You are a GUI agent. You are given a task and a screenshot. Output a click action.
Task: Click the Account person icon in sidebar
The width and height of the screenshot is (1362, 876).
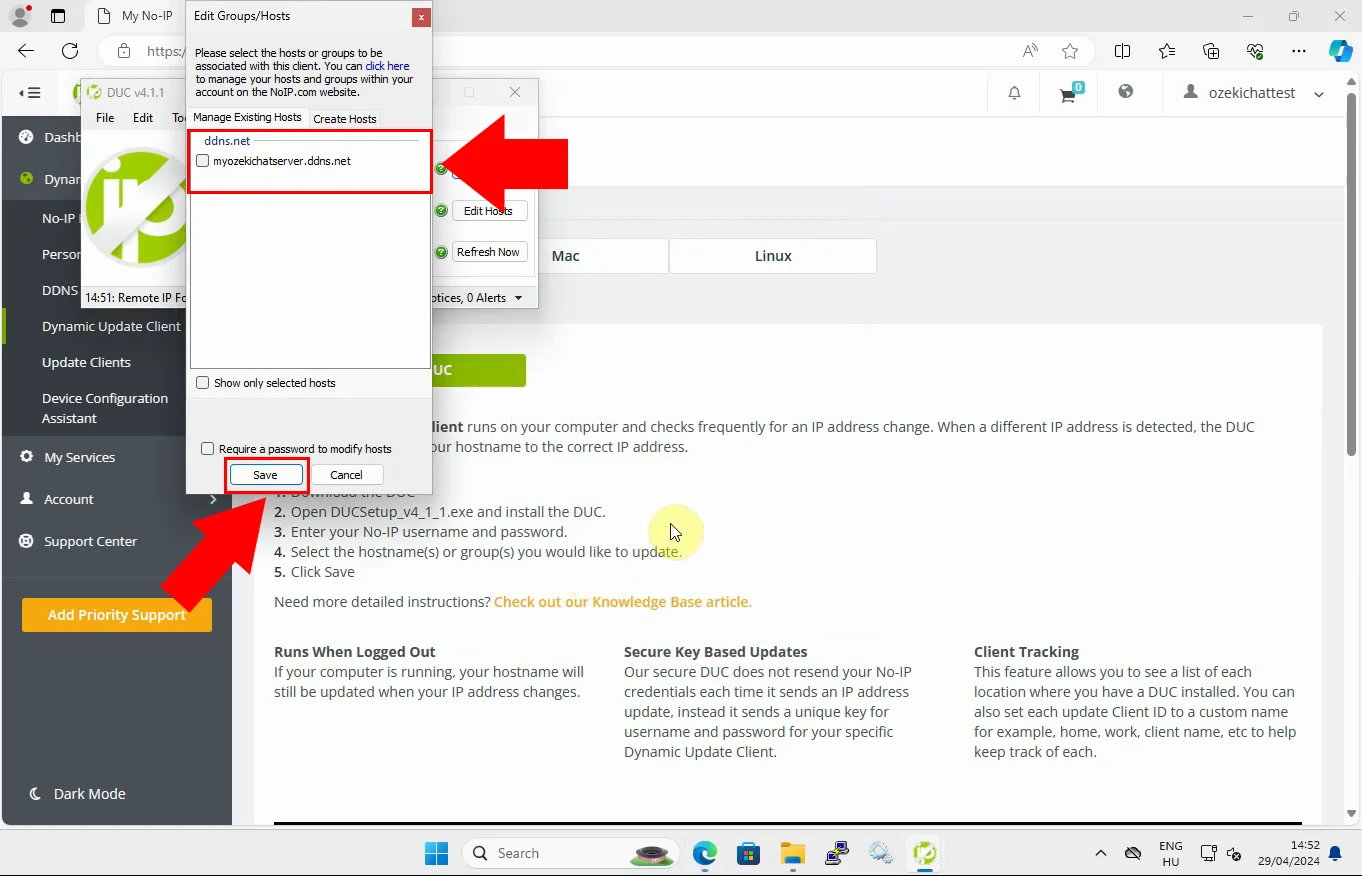(x=26, y=499)
